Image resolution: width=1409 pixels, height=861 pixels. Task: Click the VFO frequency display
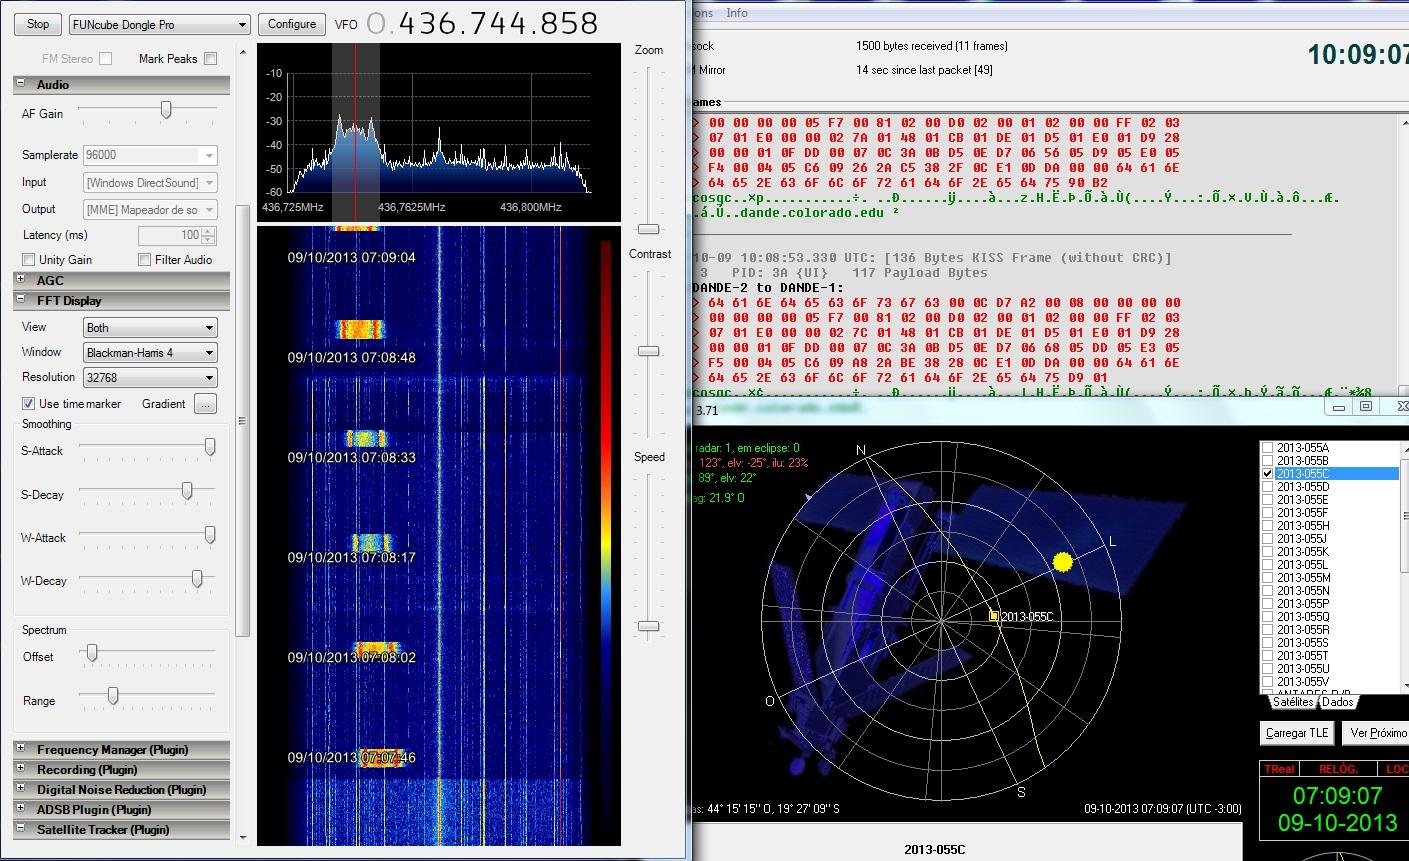[x=483, y=23]
